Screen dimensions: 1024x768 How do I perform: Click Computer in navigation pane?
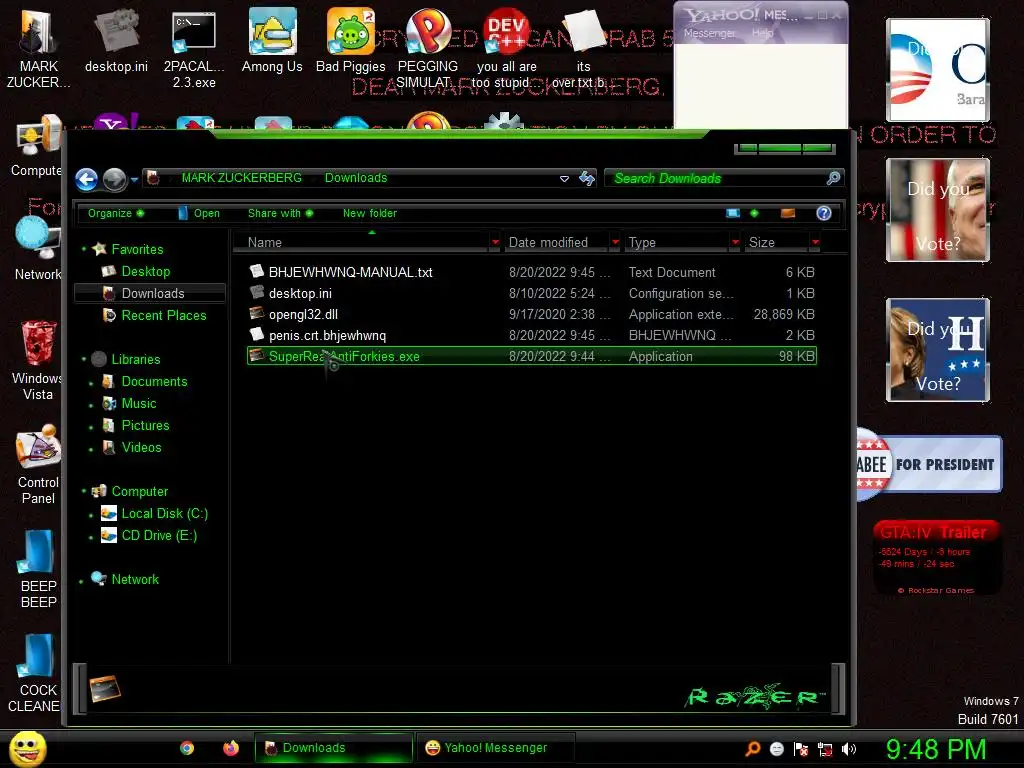[139, 491]
